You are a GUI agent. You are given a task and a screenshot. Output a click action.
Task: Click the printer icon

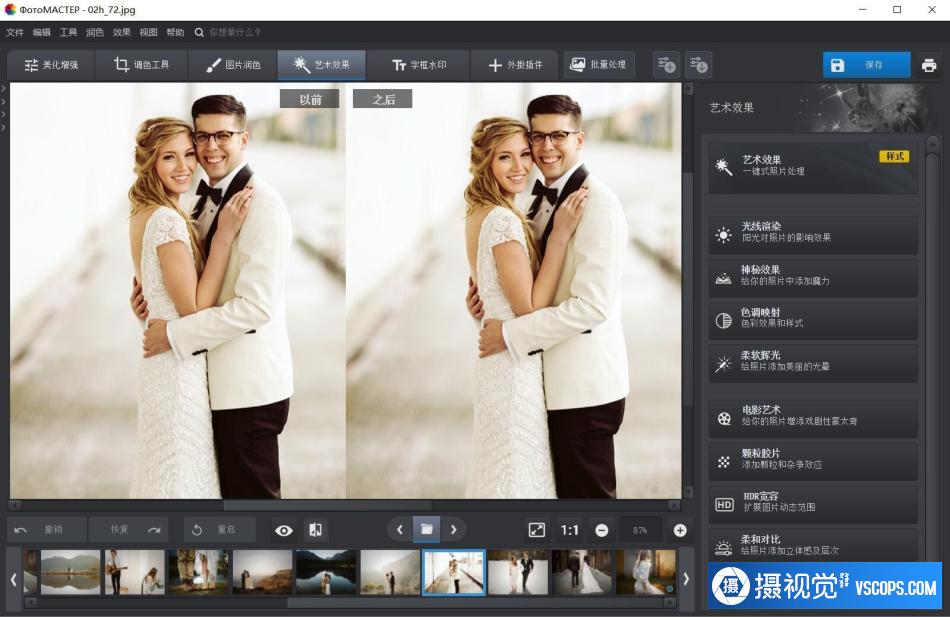tap(929, 65)
